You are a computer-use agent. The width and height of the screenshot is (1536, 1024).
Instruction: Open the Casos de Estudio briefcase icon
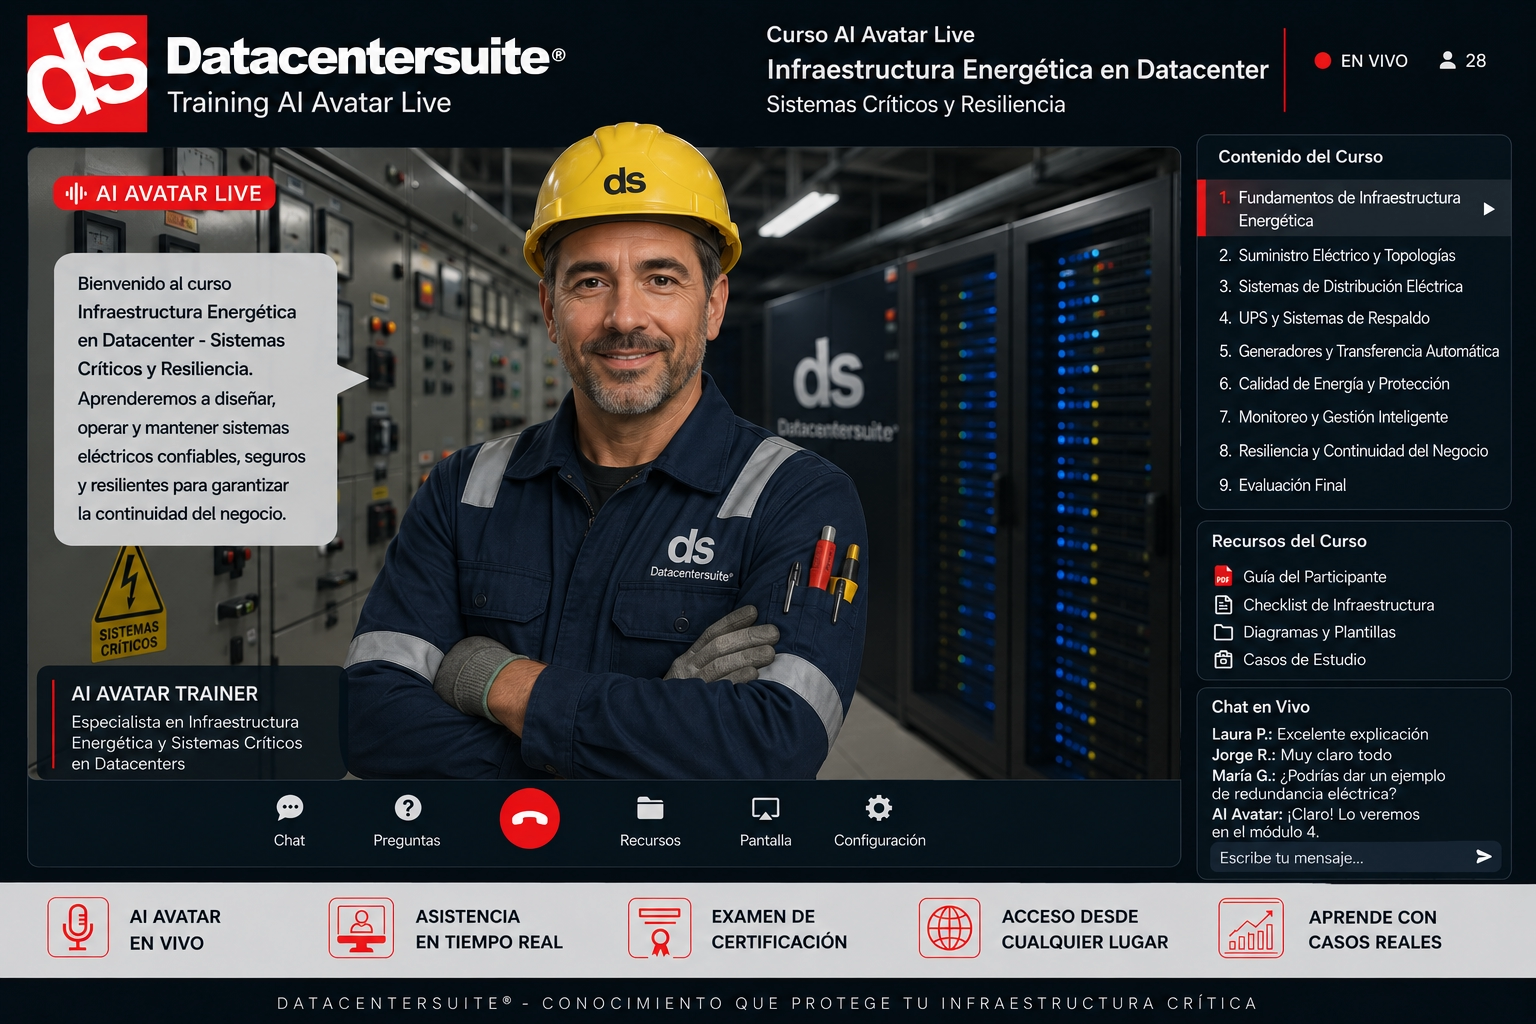click(x=1223, y=659)
